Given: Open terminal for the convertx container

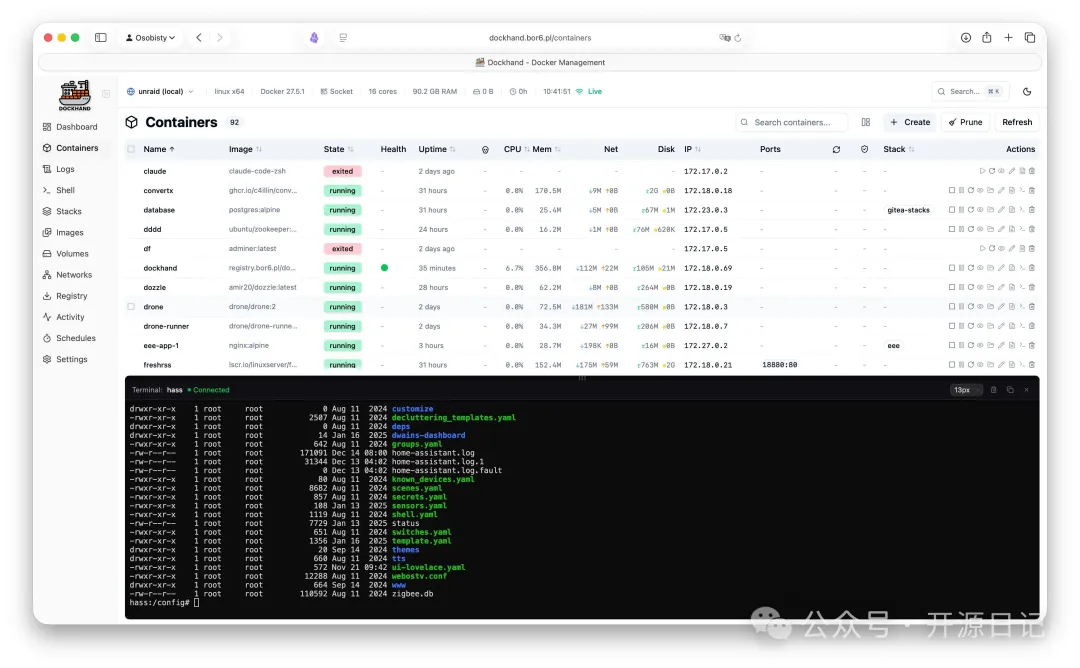Looking at the screenshot, I should (1022, 190).
